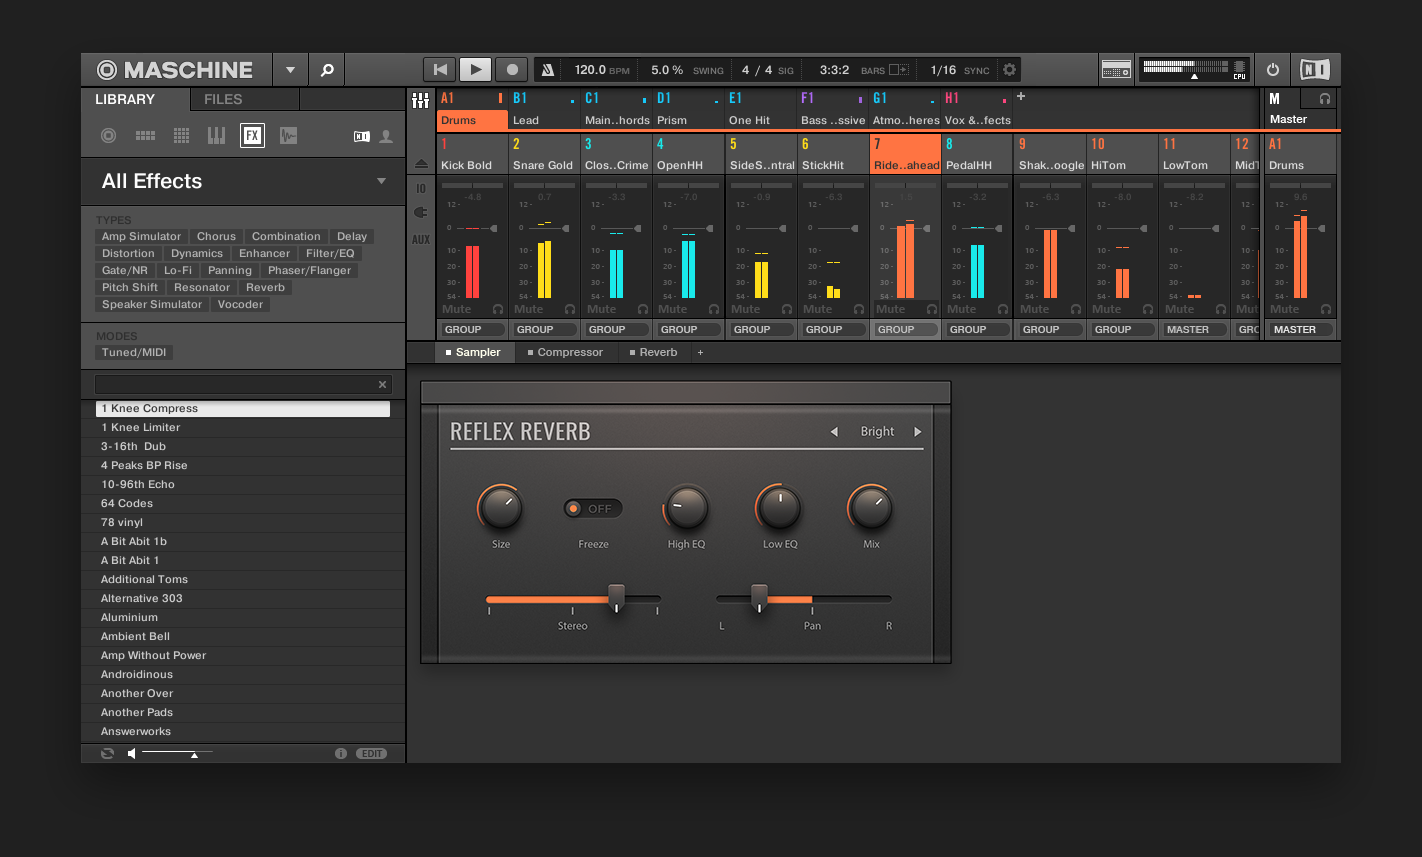Show NI factory content icon
The image size is (1422, 857).
pyautogui.click(x=362, y=137)
